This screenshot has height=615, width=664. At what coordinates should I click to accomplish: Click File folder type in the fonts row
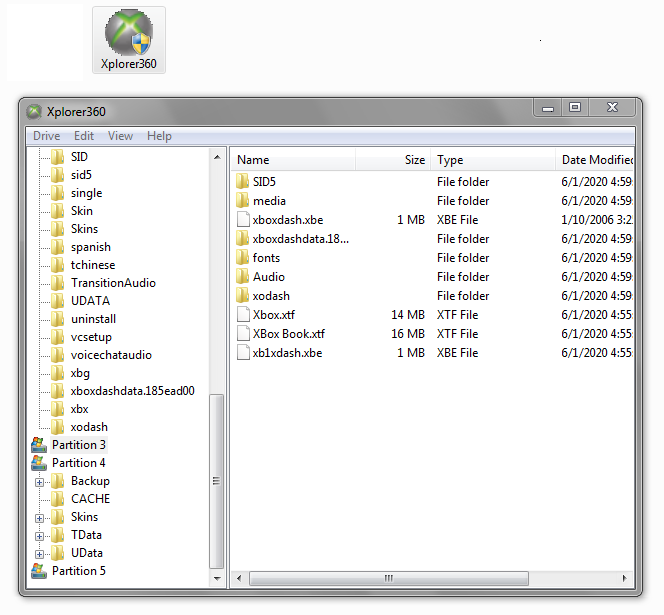click(x=463, y=258)
